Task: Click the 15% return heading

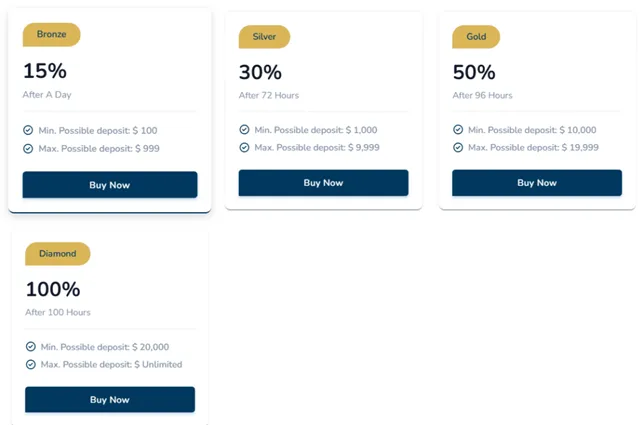Action: click(44, 71)
